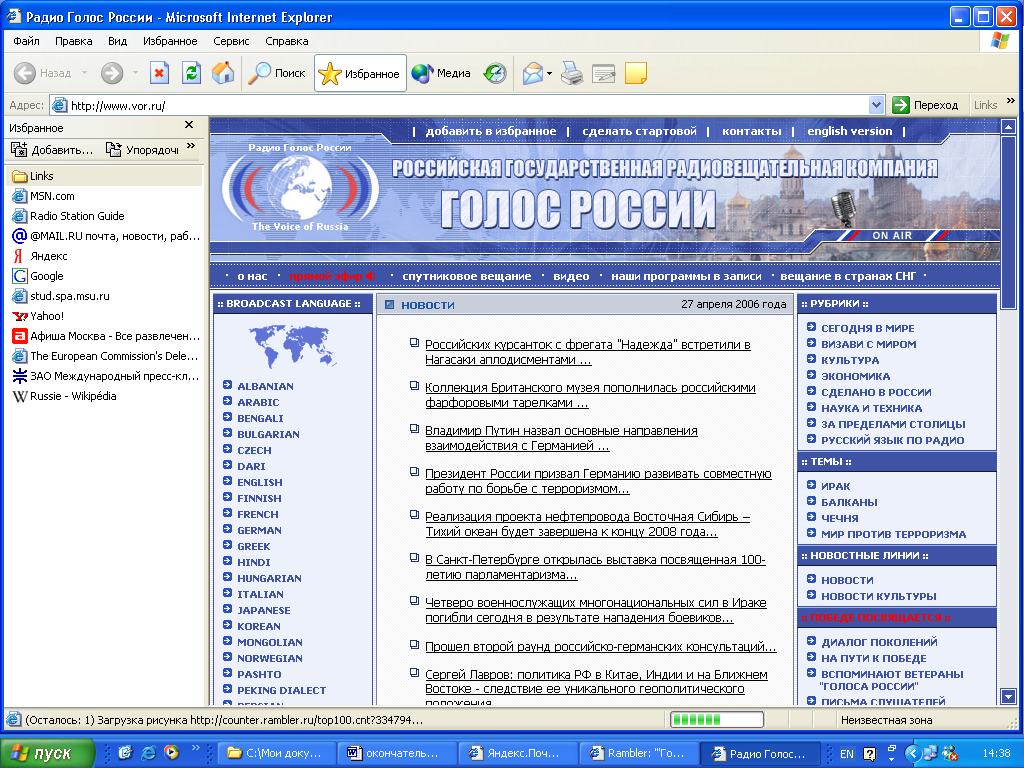This screenshot has height=768, width=1024.
Task: Open the Вид menu
Action: [118, 41]
